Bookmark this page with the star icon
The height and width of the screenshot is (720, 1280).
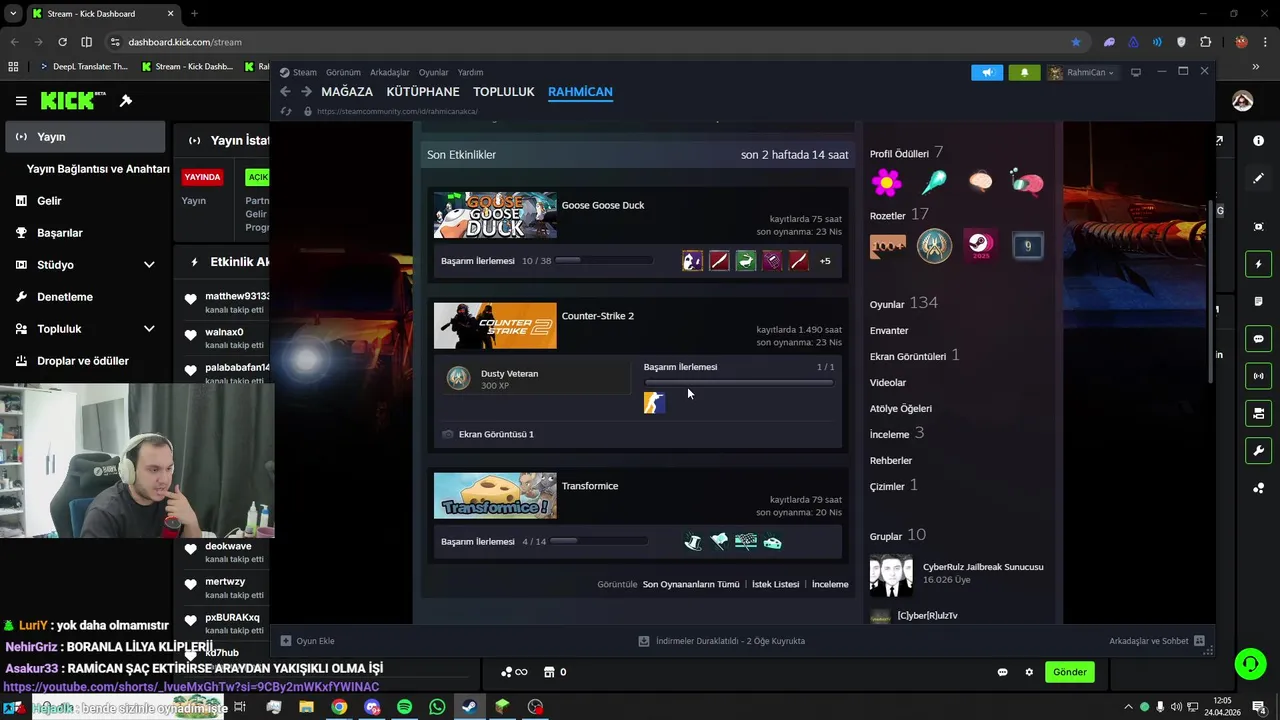(1076, 42)
